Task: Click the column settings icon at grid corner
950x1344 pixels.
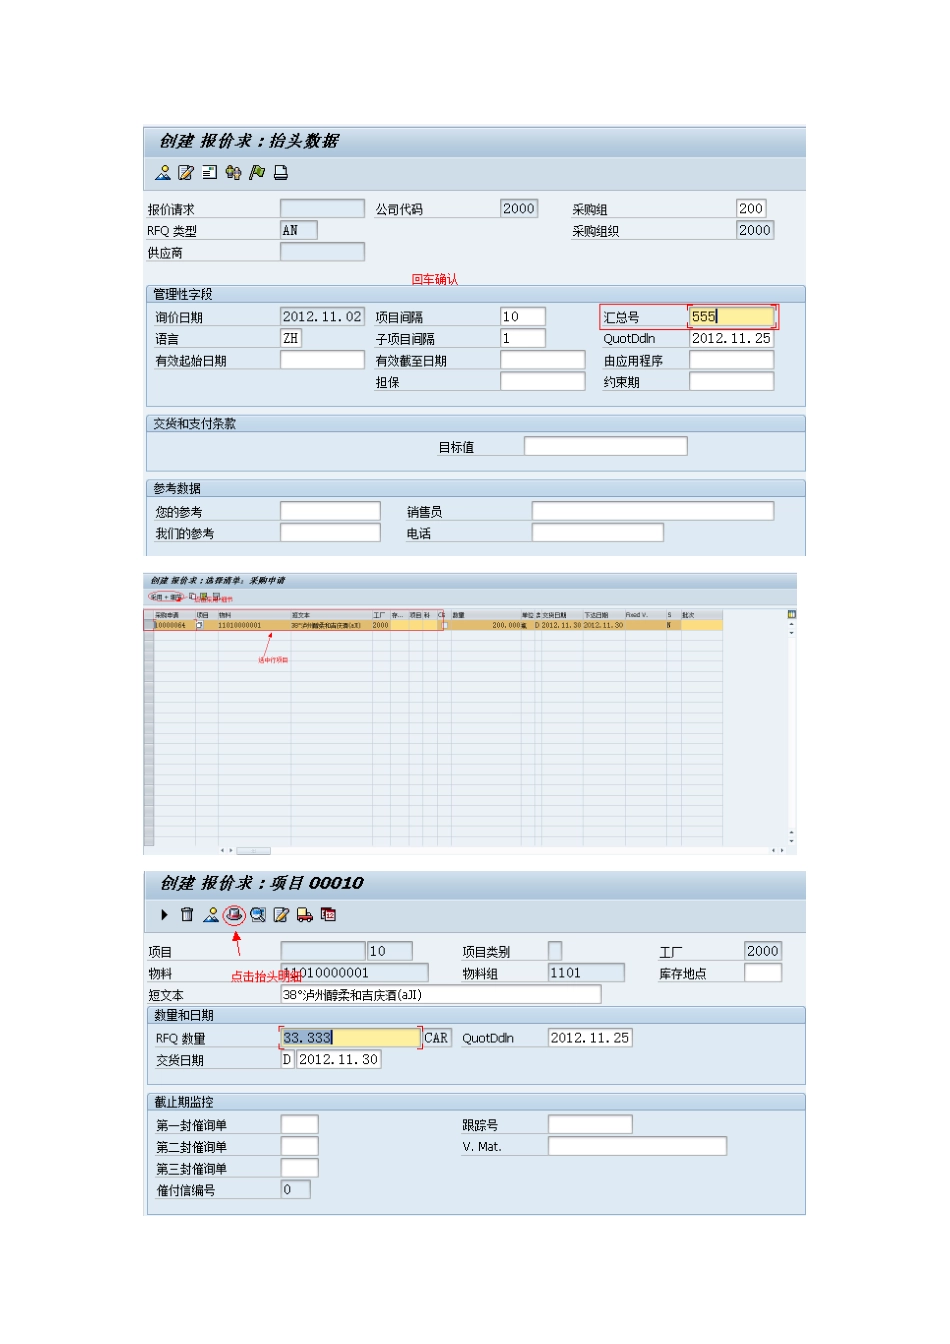Action: click(x=791, y=615)
